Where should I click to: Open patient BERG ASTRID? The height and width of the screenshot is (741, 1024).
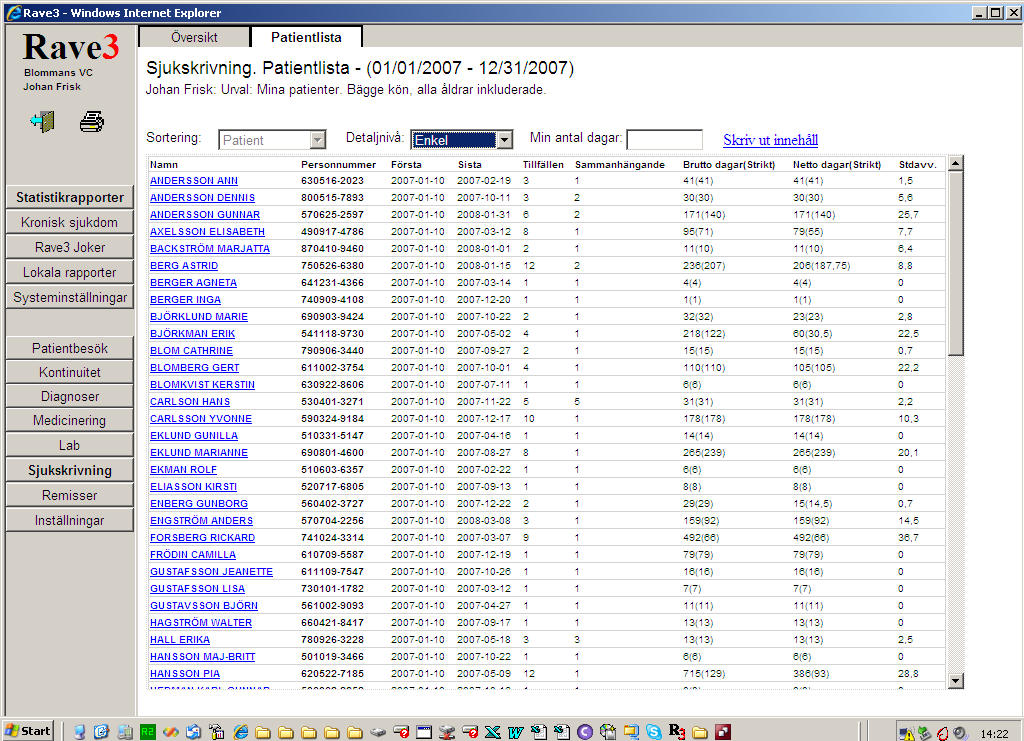(x=184, y=266)
